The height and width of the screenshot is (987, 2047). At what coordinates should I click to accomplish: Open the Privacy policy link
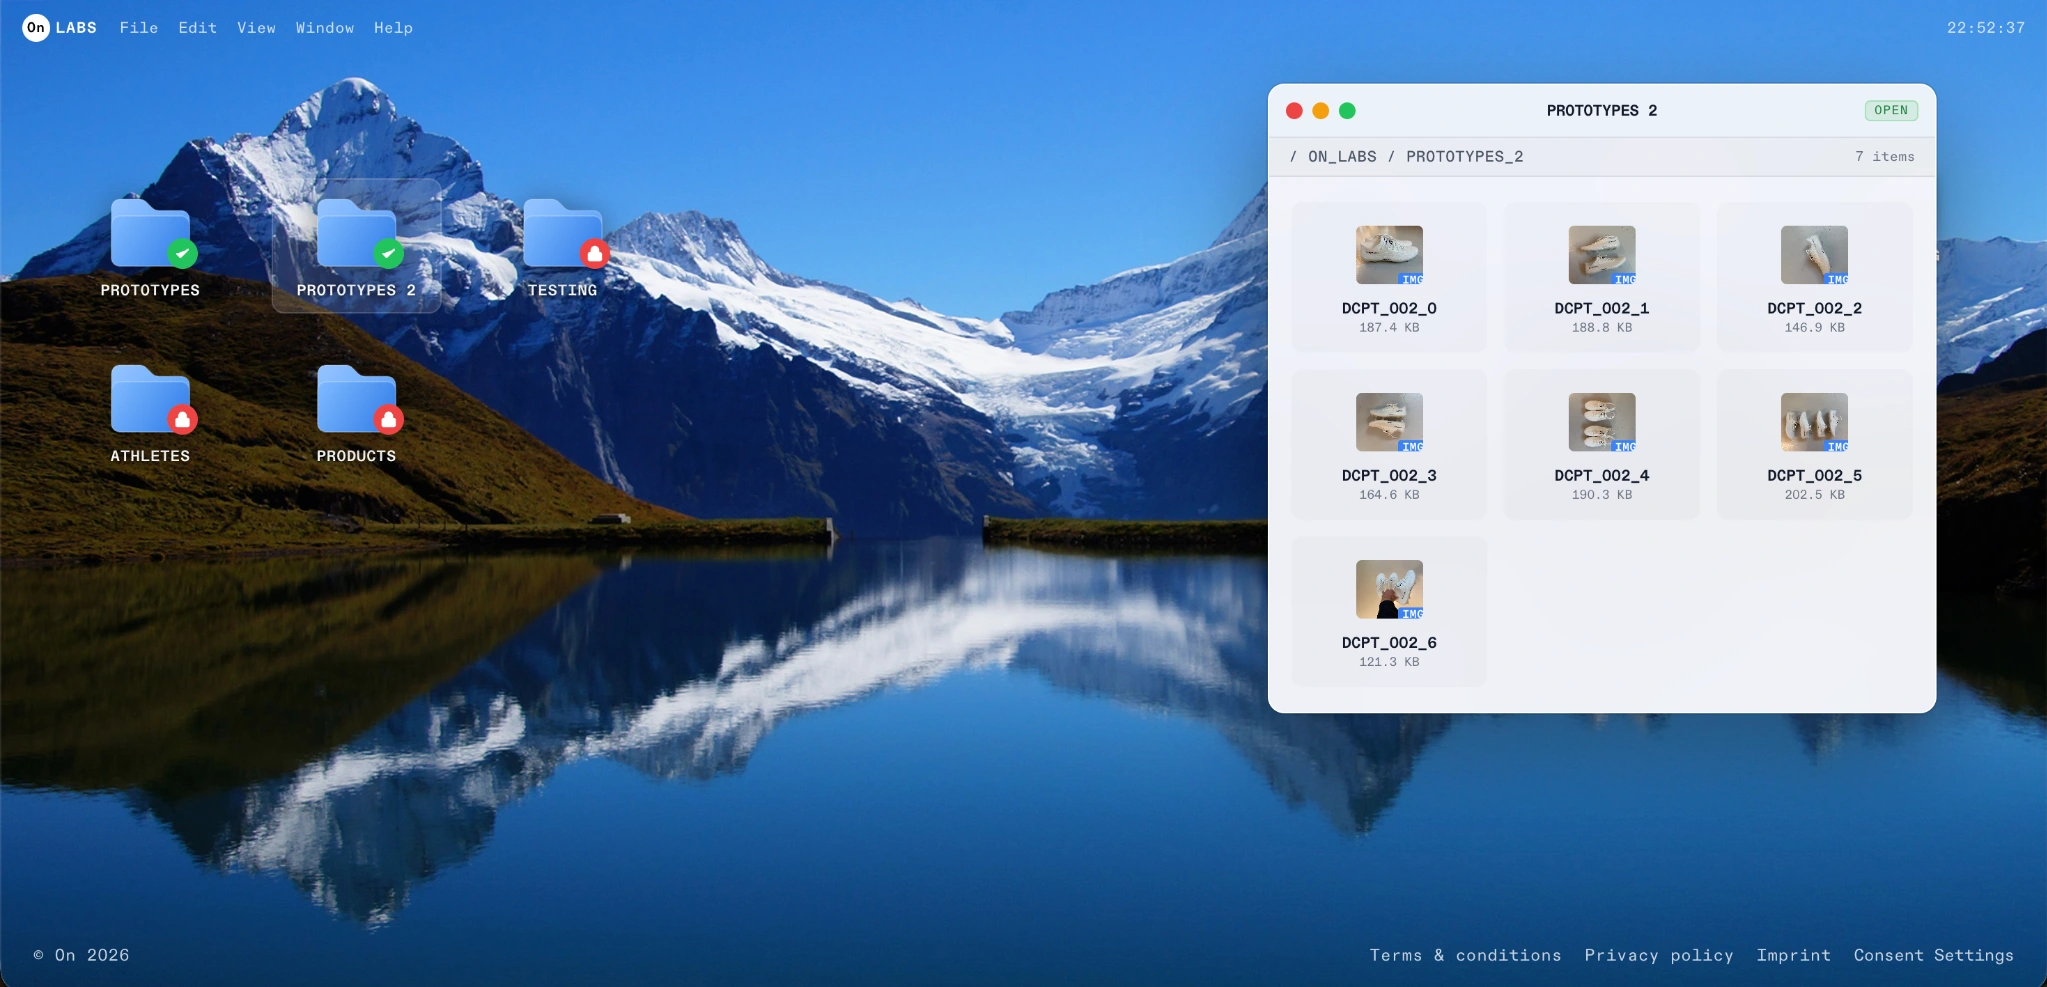point(1659,955)
